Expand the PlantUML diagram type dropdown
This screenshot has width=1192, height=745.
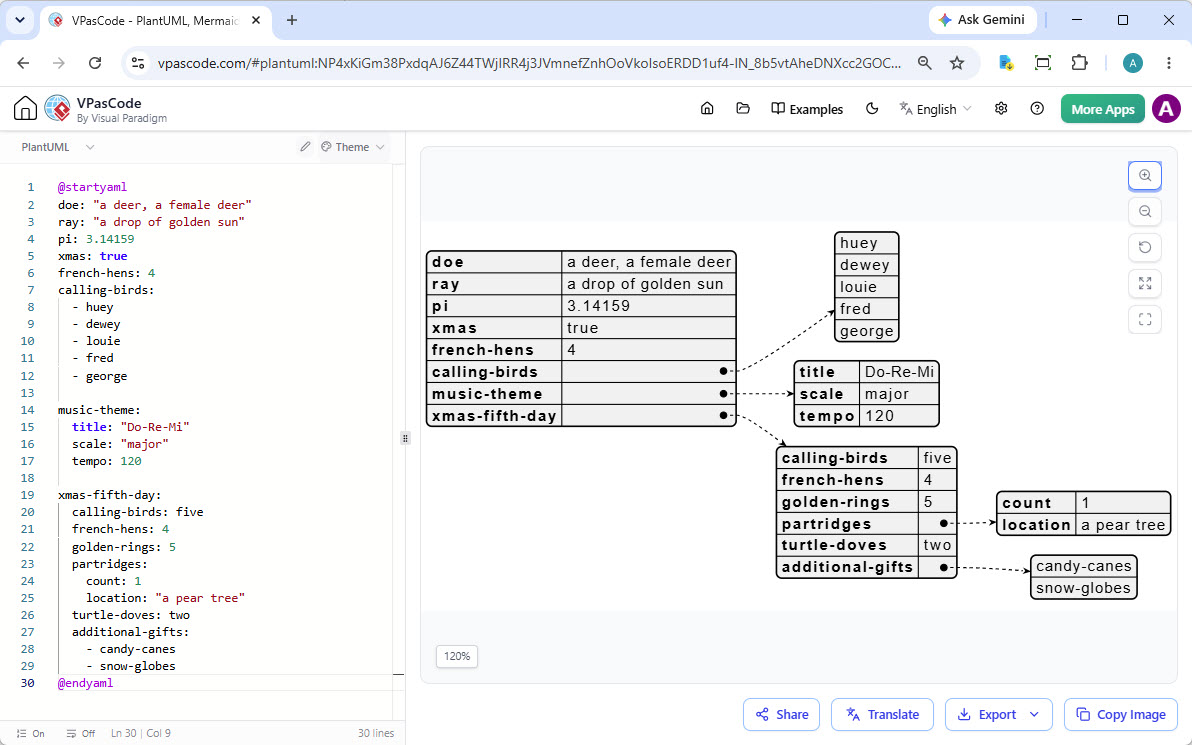[x=58, y=147]
